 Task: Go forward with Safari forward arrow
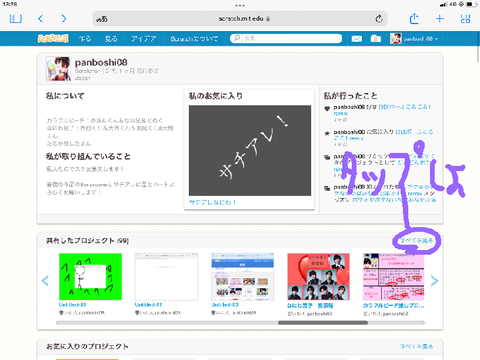click(x=64, y=19)
